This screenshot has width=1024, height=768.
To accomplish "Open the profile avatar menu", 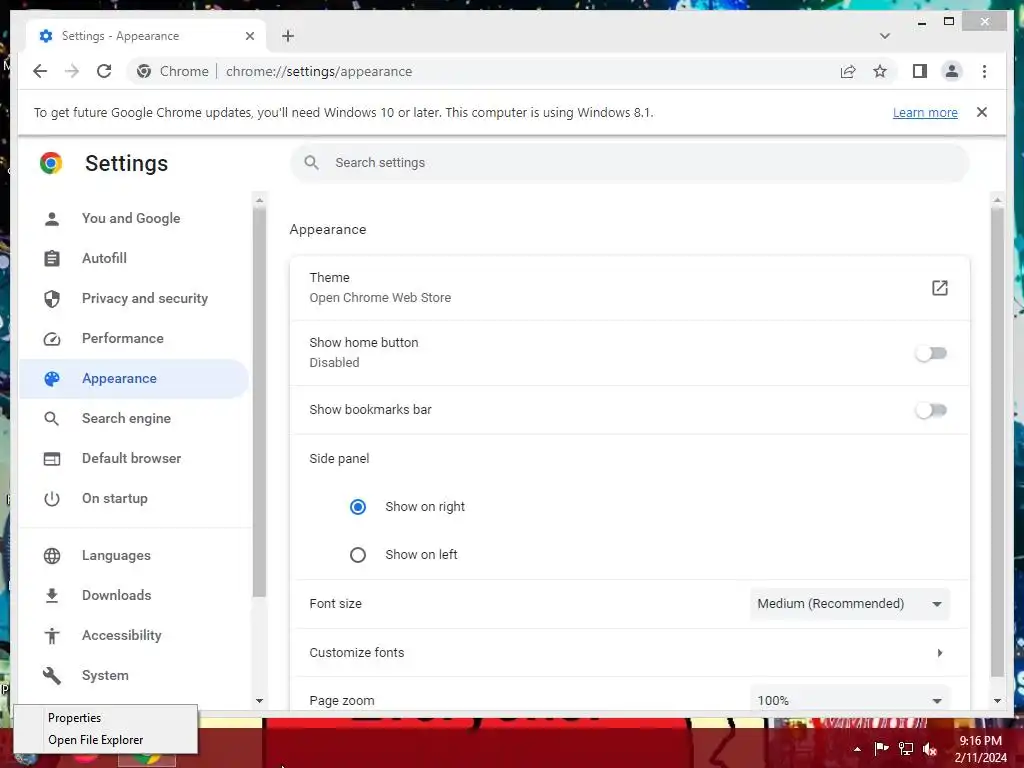I will (952, 71).
